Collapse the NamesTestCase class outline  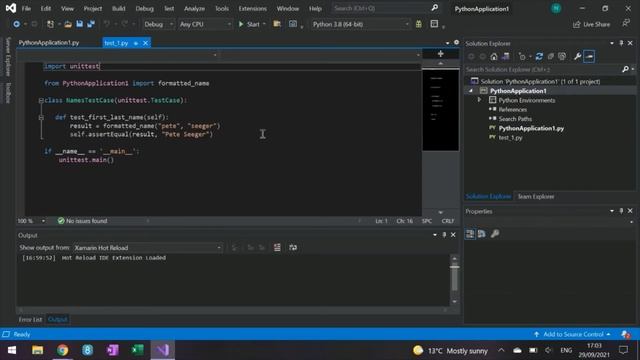[41, 100]
